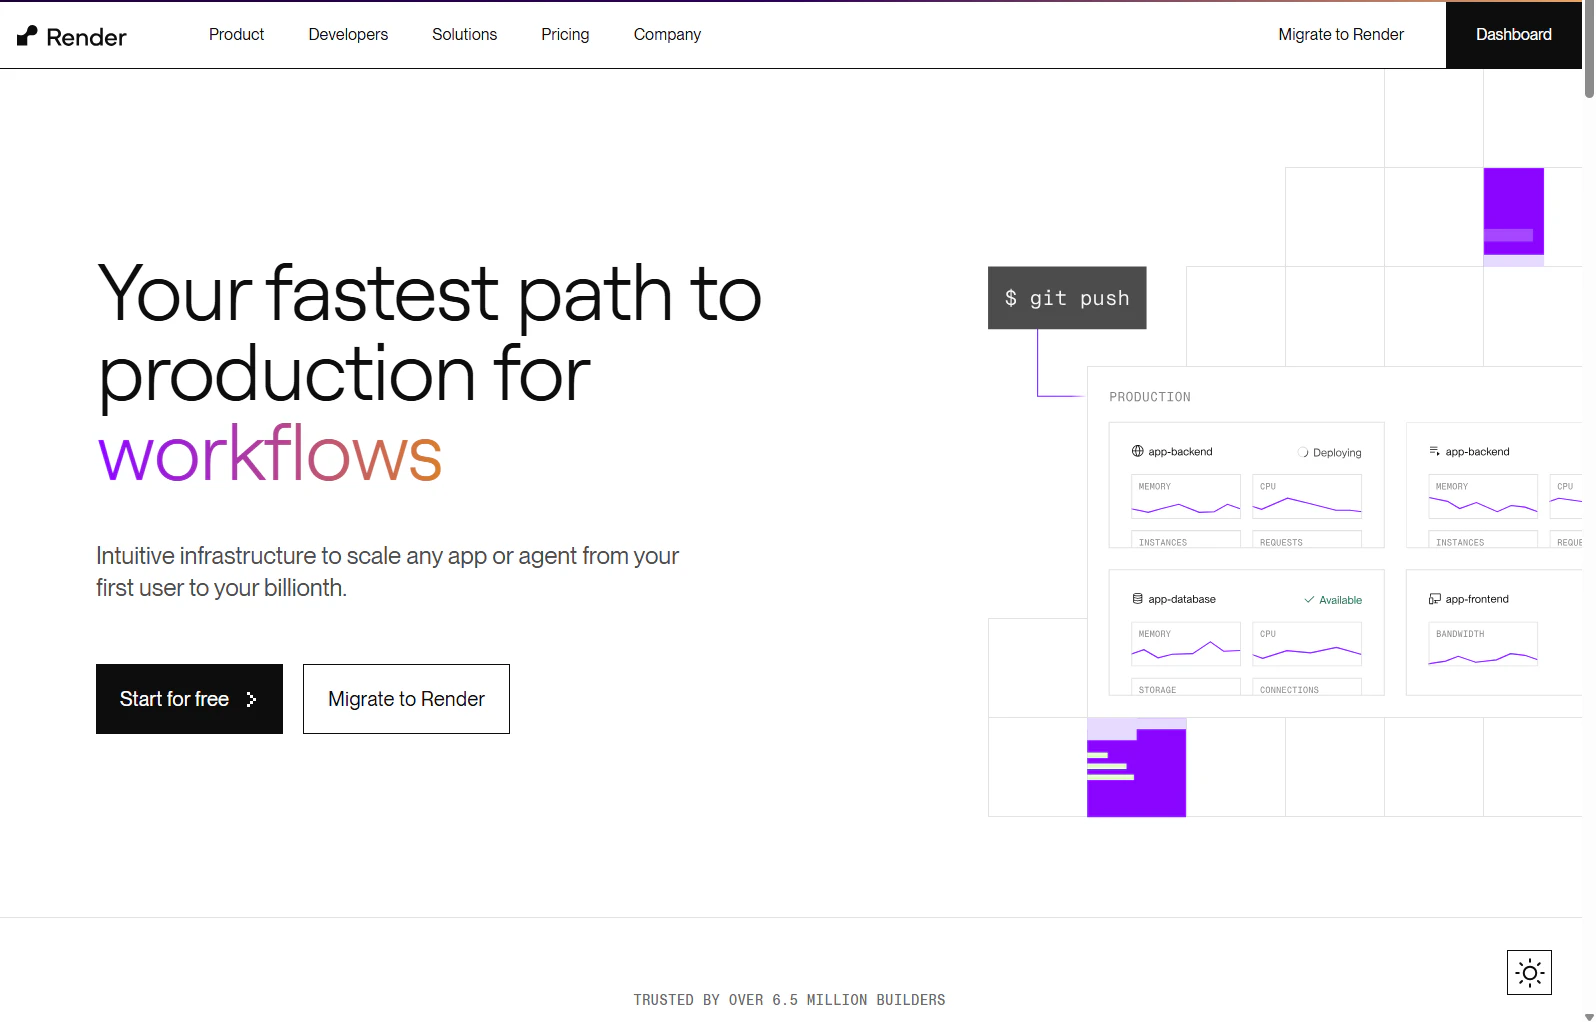Open the Pricing page
Image resolution: width=1596 pixels, height=1022 pixels.
click(565, 34)
